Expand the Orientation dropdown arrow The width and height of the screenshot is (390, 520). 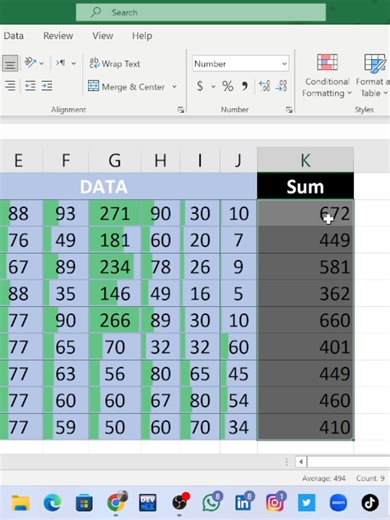click(41, 63)
